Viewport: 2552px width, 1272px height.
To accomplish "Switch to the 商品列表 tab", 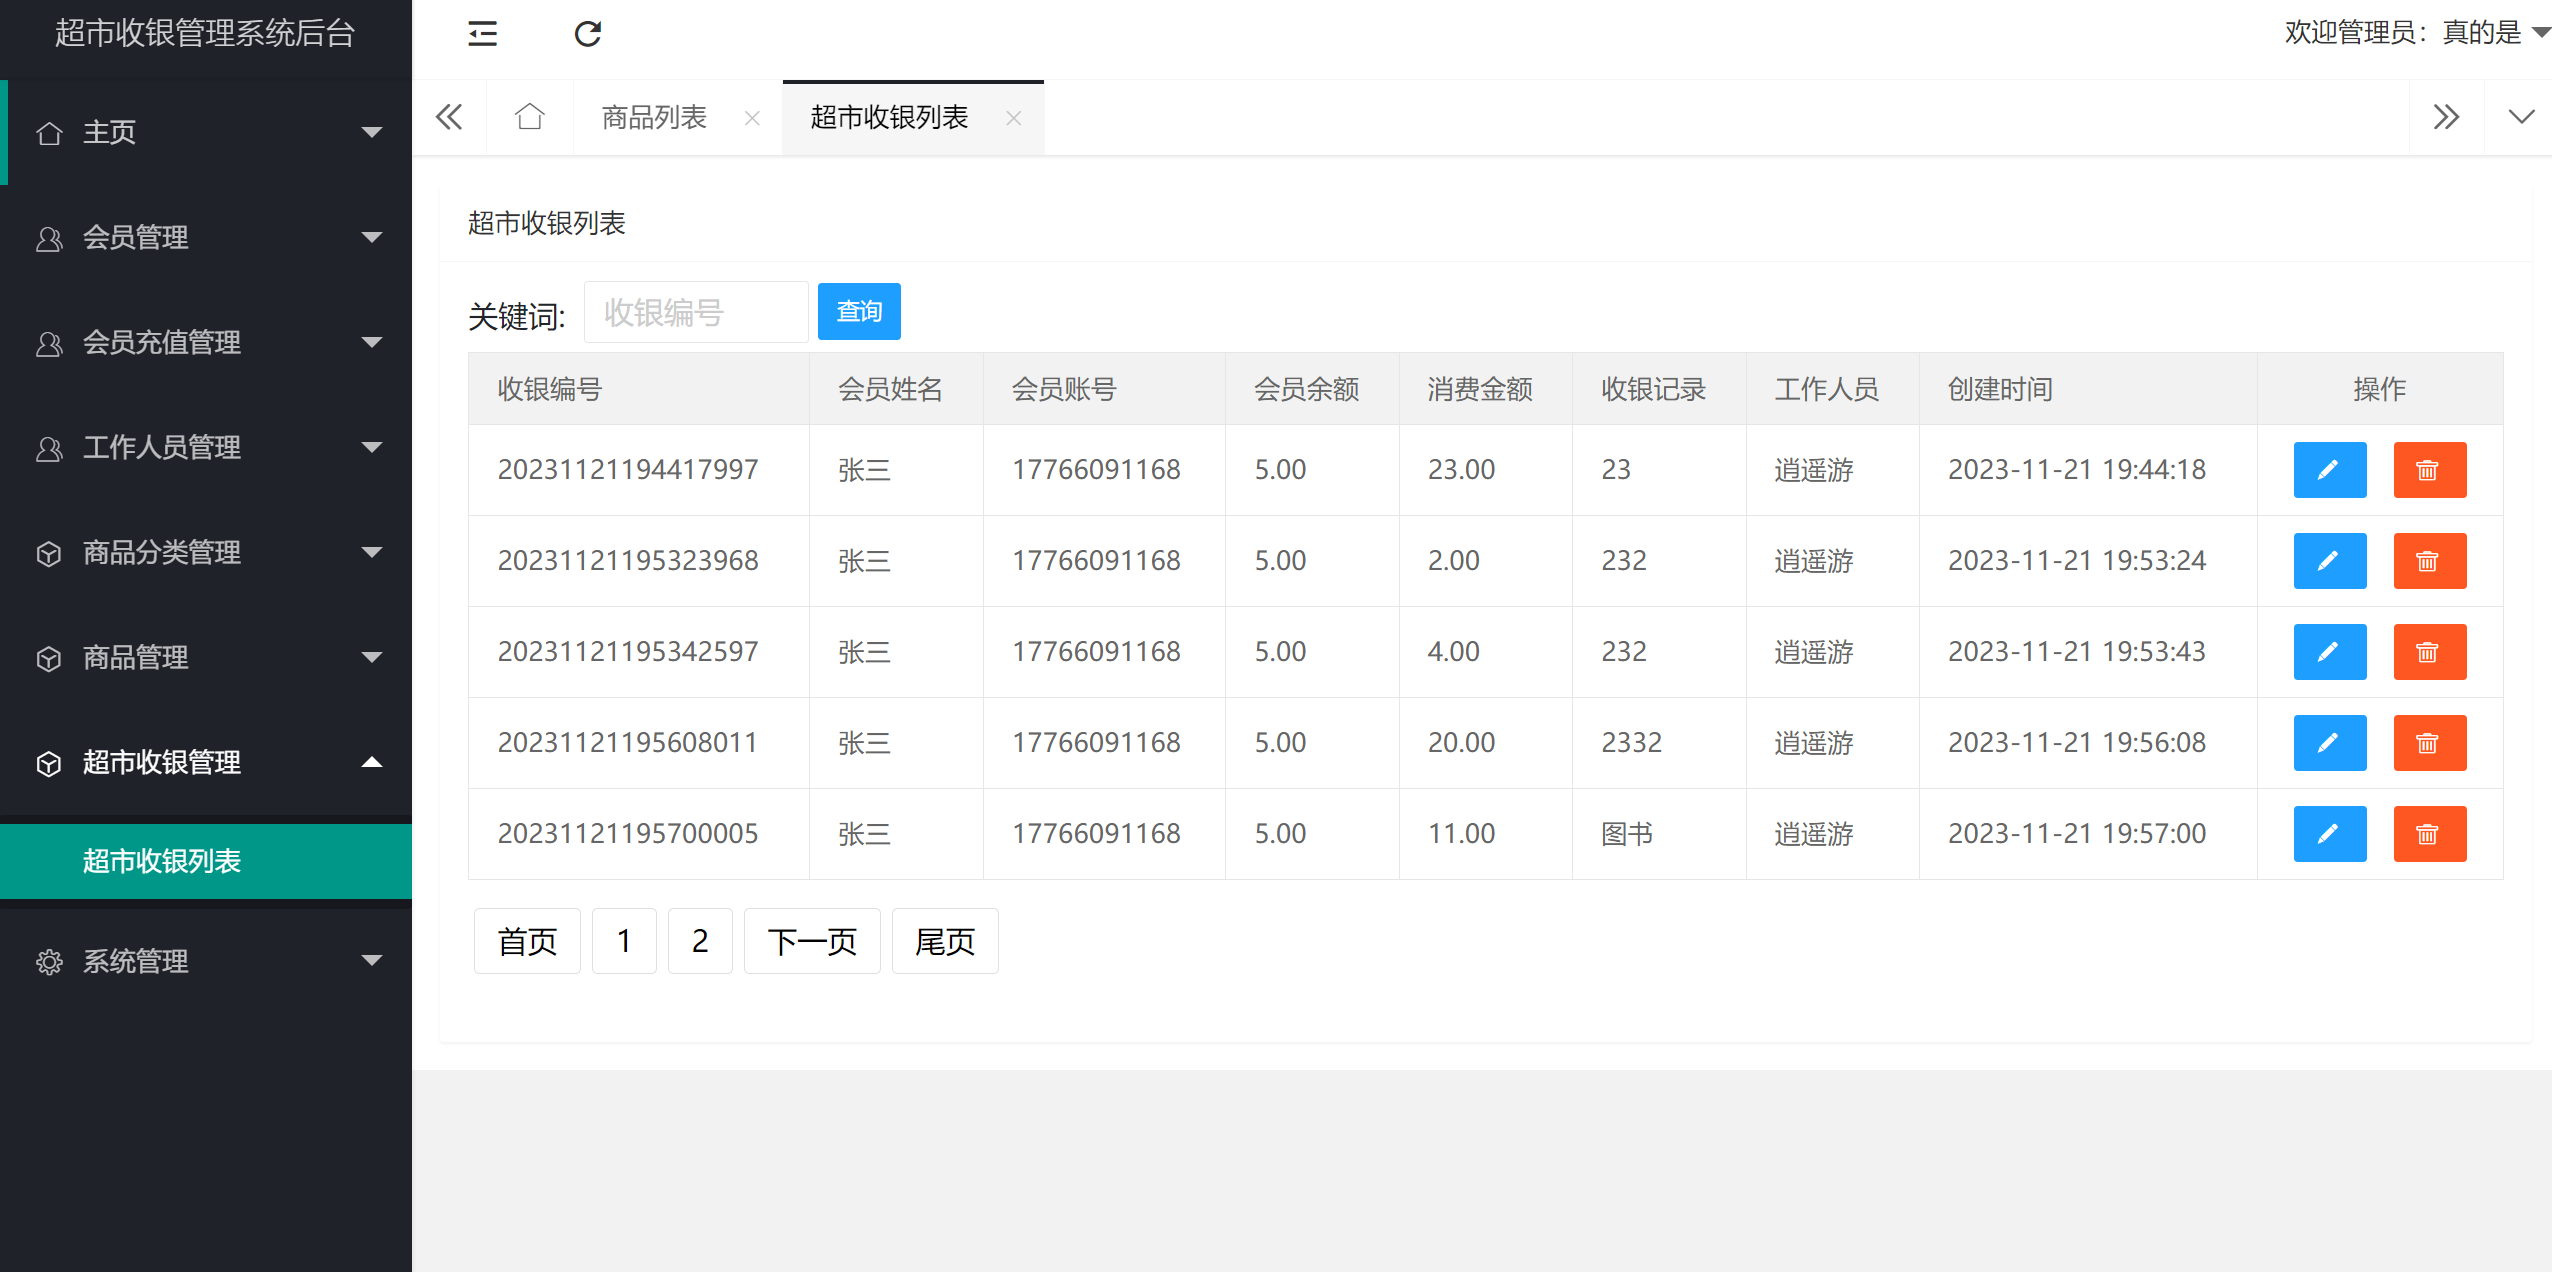I will (652, 117).
